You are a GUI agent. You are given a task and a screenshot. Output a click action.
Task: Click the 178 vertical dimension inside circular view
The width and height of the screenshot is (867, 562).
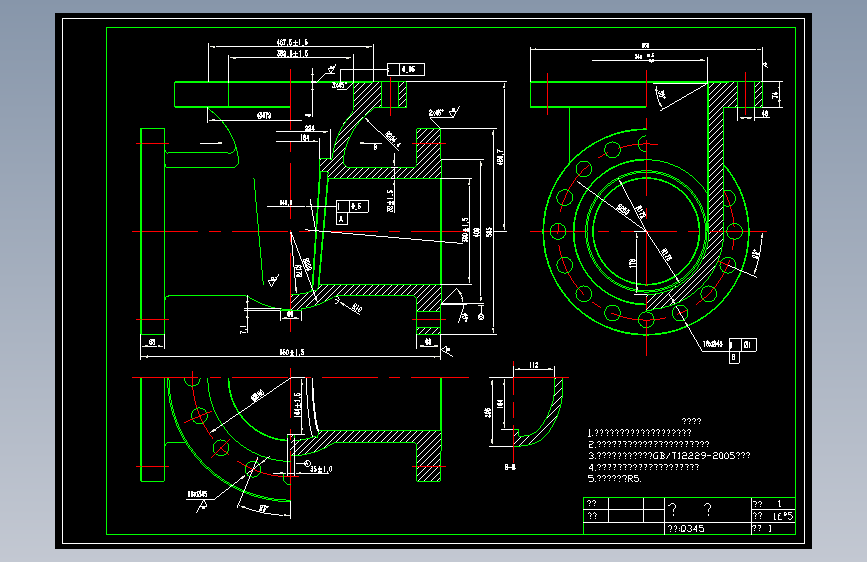tap(633, 263)
